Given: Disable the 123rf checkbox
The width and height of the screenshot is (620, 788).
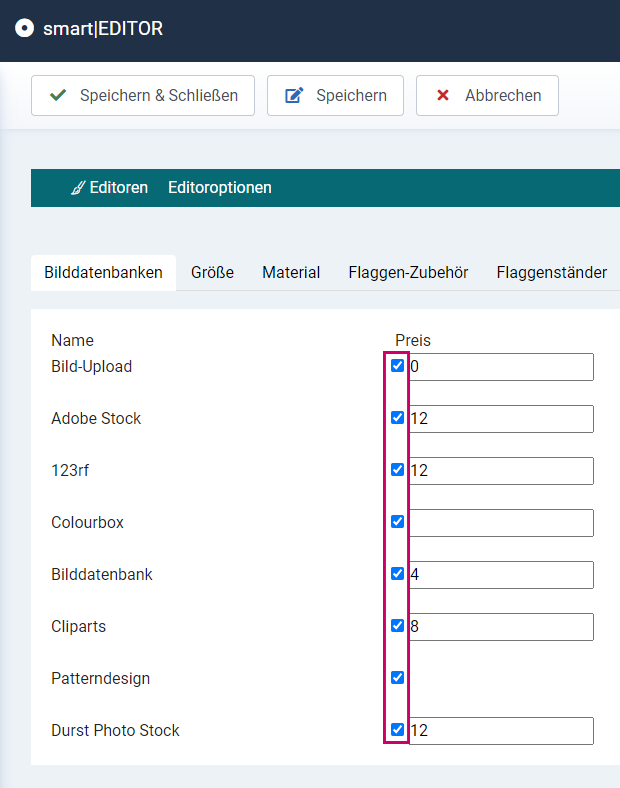Looking at the screenshot, I should (x=397, y=469).
